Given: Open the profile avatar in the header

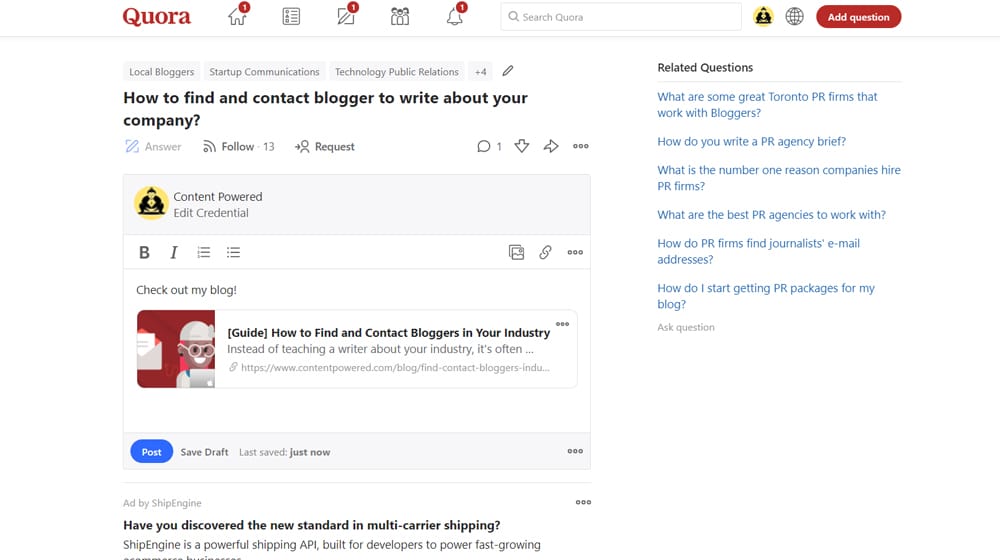Looking at the screenshot, I should click(763, 17).
